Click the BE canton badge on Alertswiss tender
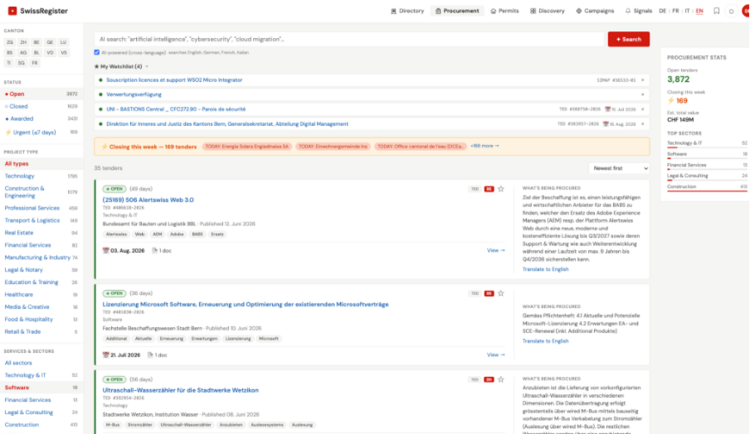 tap(488, 189)
